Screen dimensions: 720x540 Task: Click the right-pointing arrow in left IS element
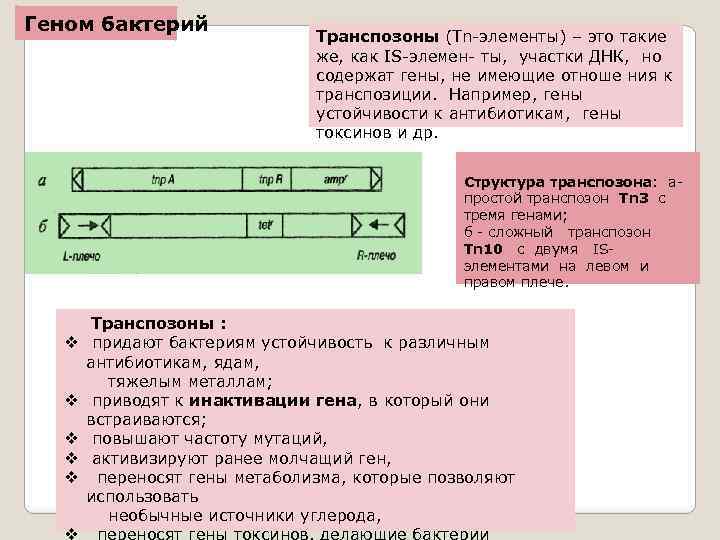tap(87, 225)
